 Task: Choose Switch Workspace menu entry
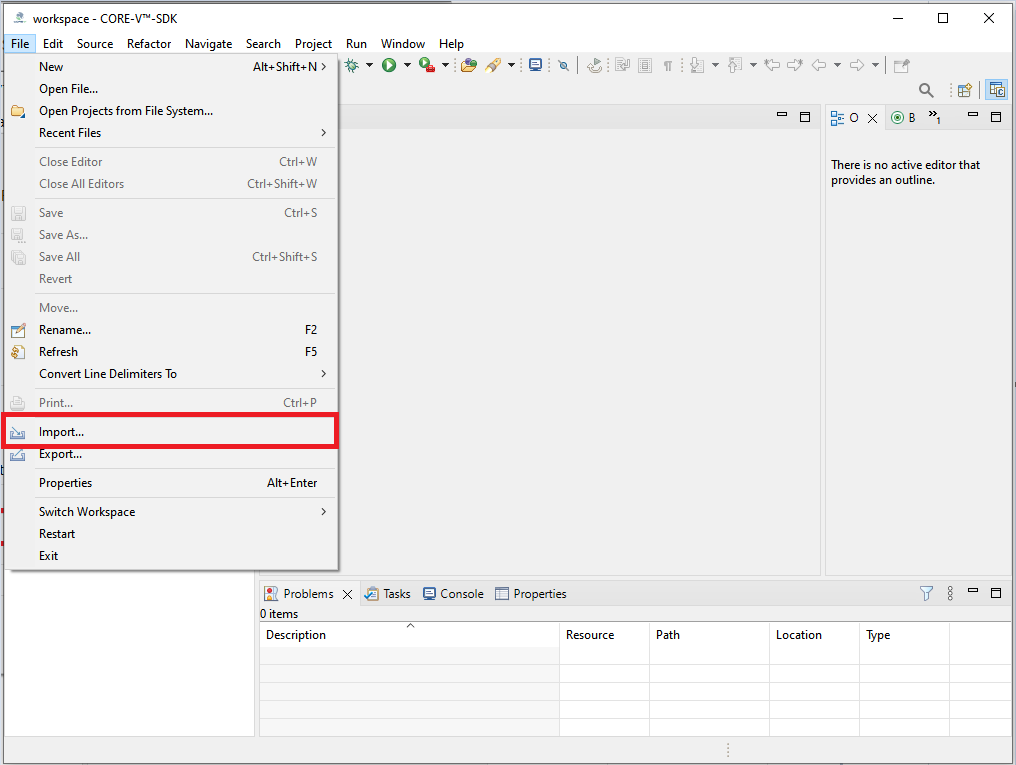pyautogui.click(x=87, y=512)
